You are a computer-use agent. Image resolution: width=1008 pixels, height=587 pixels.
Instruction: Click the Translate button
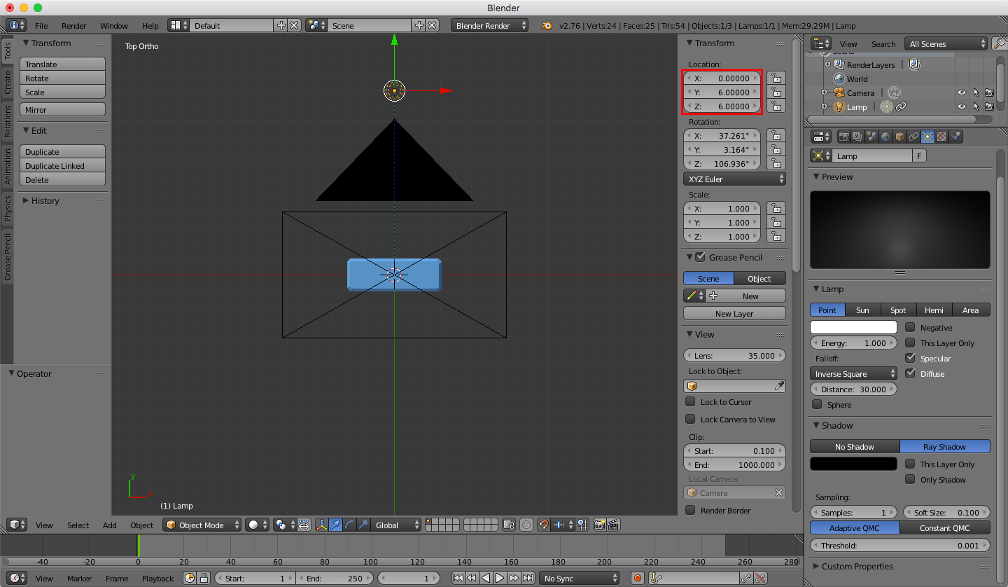coord(62,64)
